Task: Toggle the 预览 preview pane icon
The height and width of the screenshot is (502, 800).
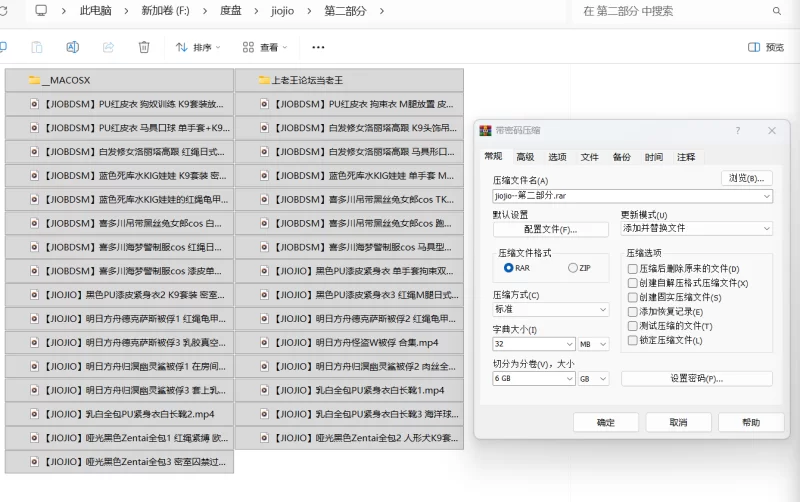Action: [766, 47]
